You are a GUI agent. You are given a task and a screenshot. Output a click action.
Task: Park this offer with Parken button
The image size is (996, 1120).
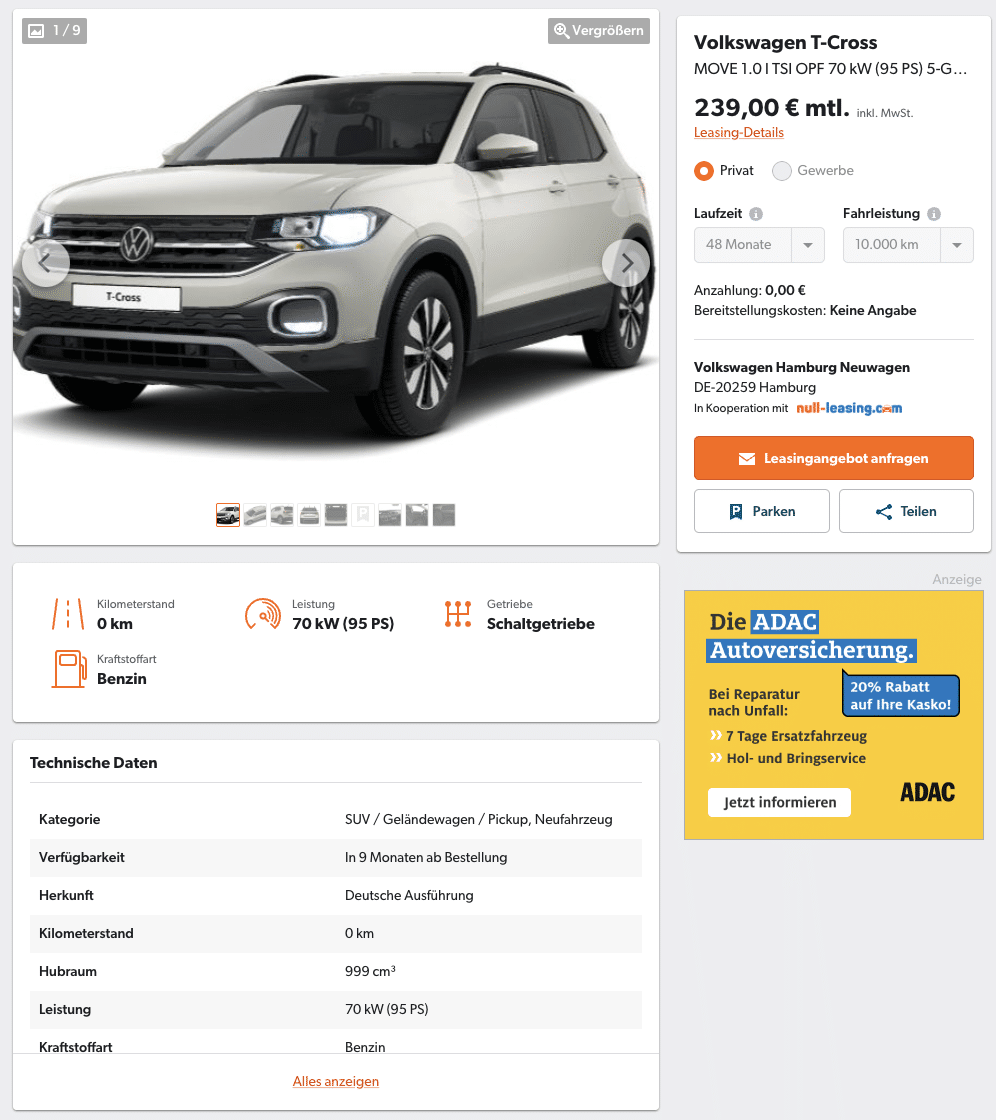point(762,511)
